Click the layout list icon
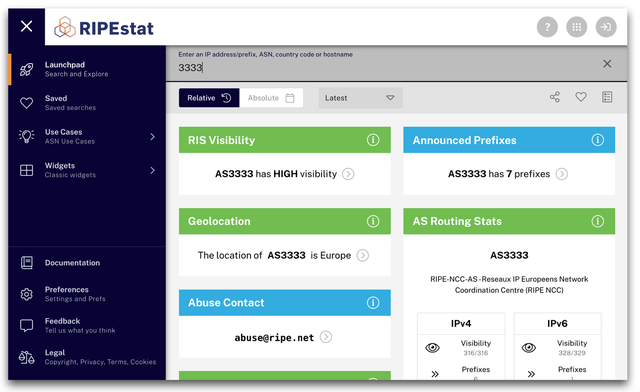Viewport: 640px width, 392px height. pyautogui.click(x=607, y=97)
